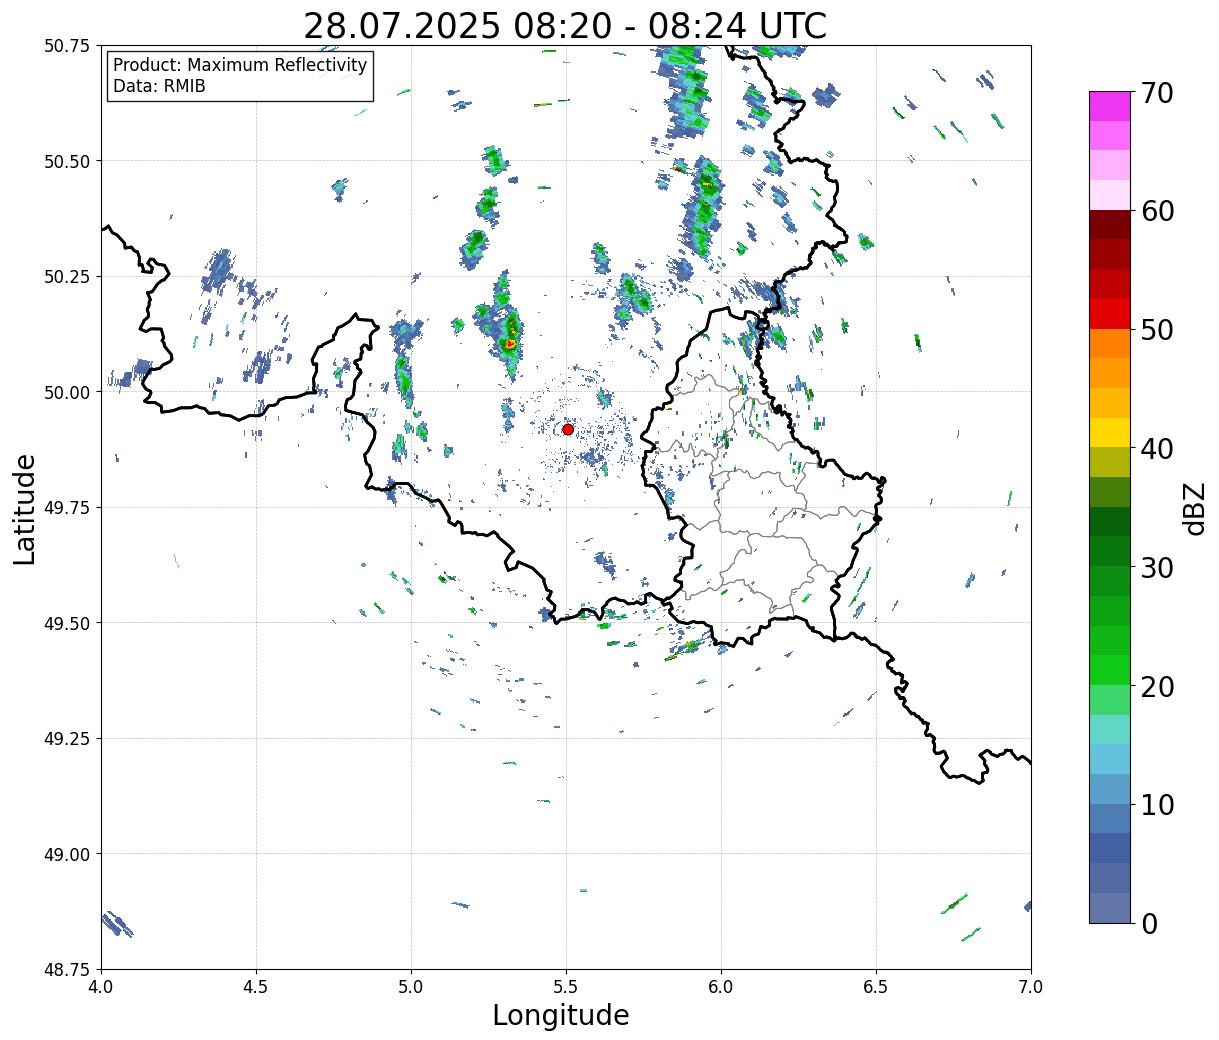Click the 'Product: Maximum Reflectivity' label

point(240,65)
